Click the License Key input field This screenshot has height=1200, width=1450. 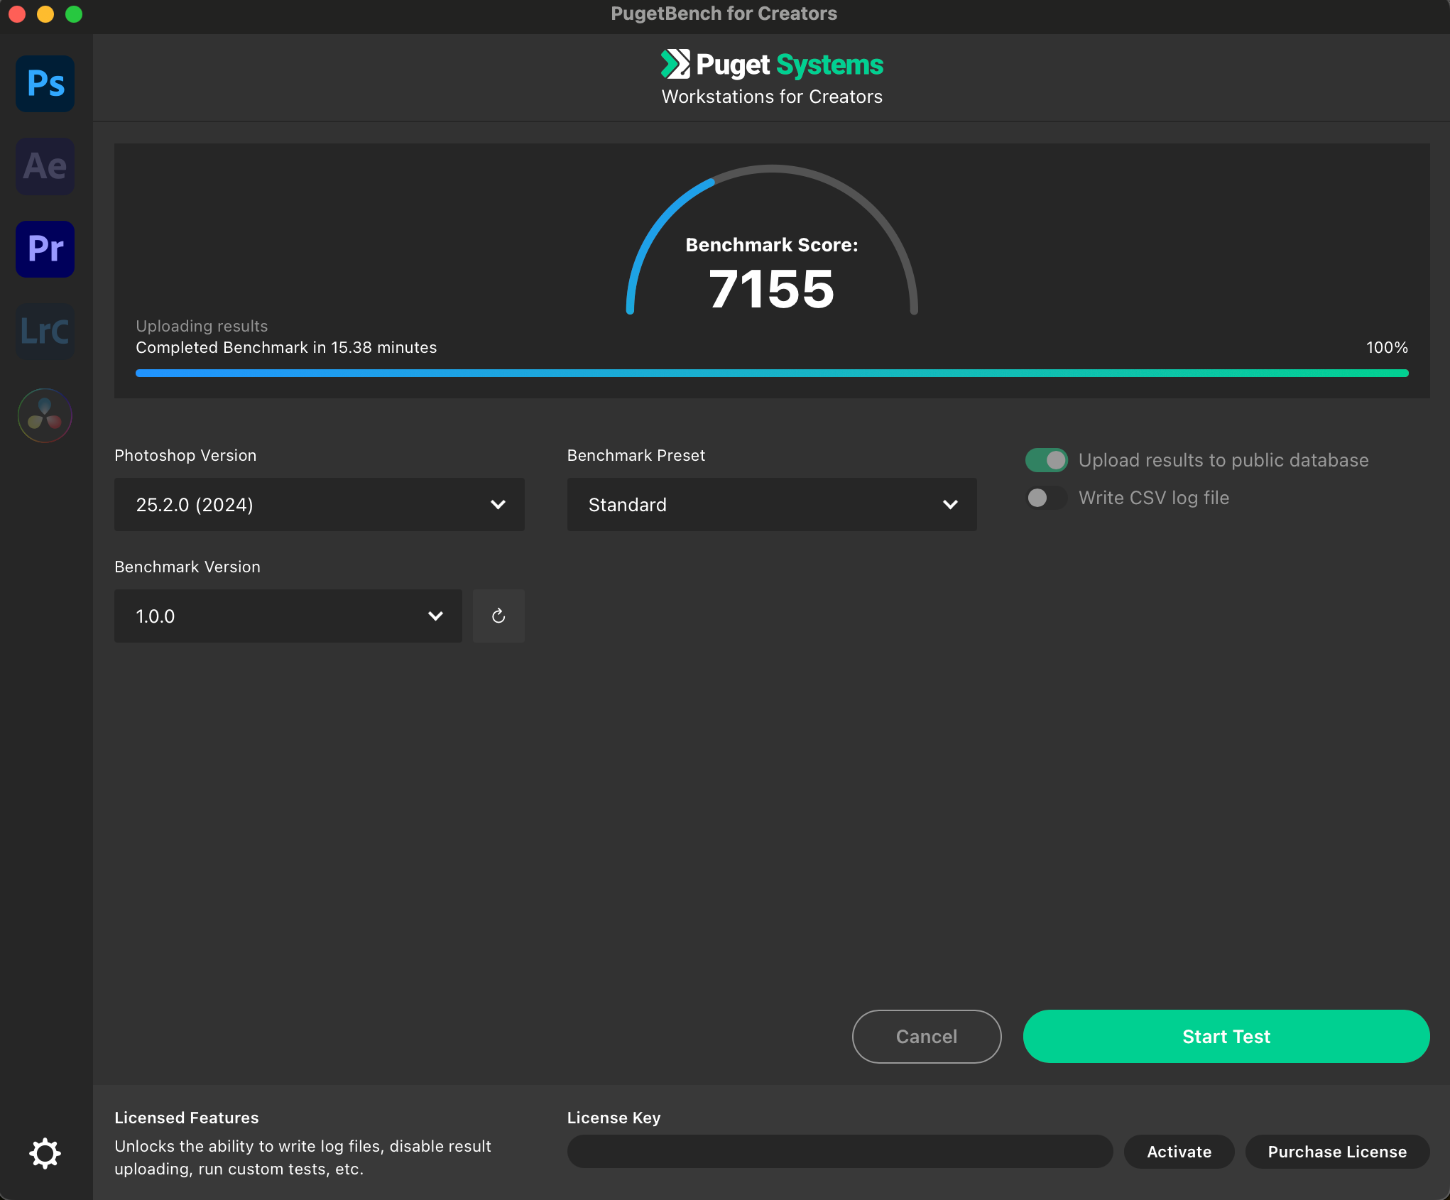click(840, 1152)
